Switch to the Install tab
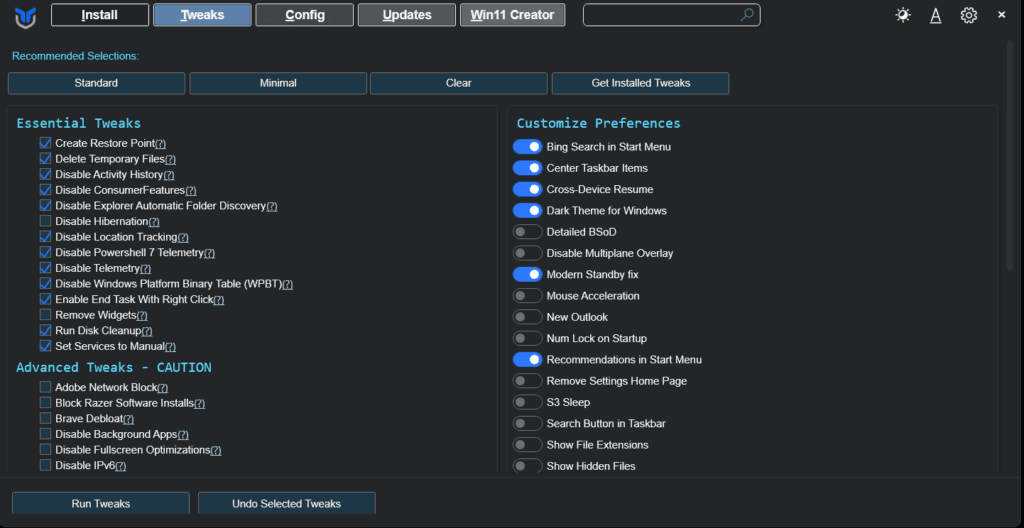 tap(100, 15)
